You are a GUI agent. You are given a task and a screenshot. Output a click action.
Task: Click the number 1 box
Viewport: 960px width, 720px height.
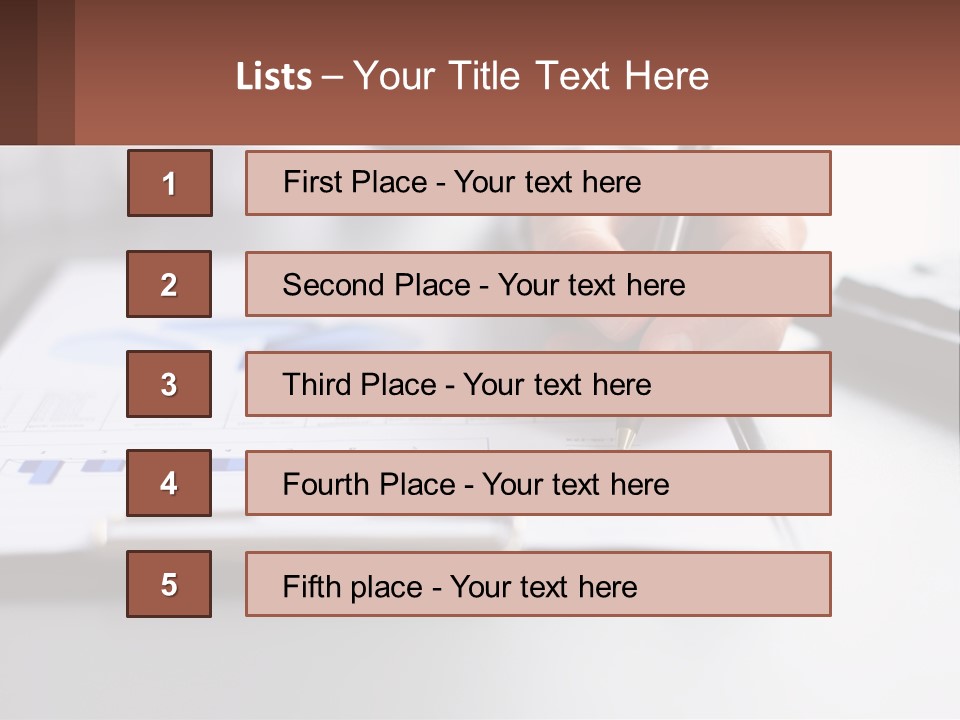[170, 183]
